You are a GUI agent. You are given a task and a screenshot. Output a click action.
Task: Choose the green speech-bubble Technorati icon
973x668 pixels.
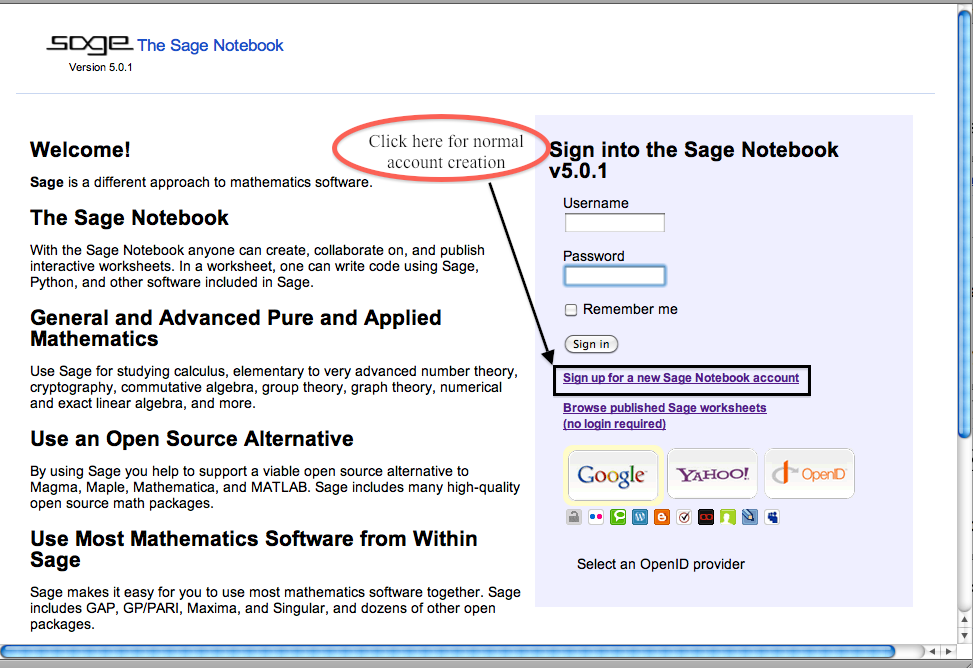(x=618, y=518)
